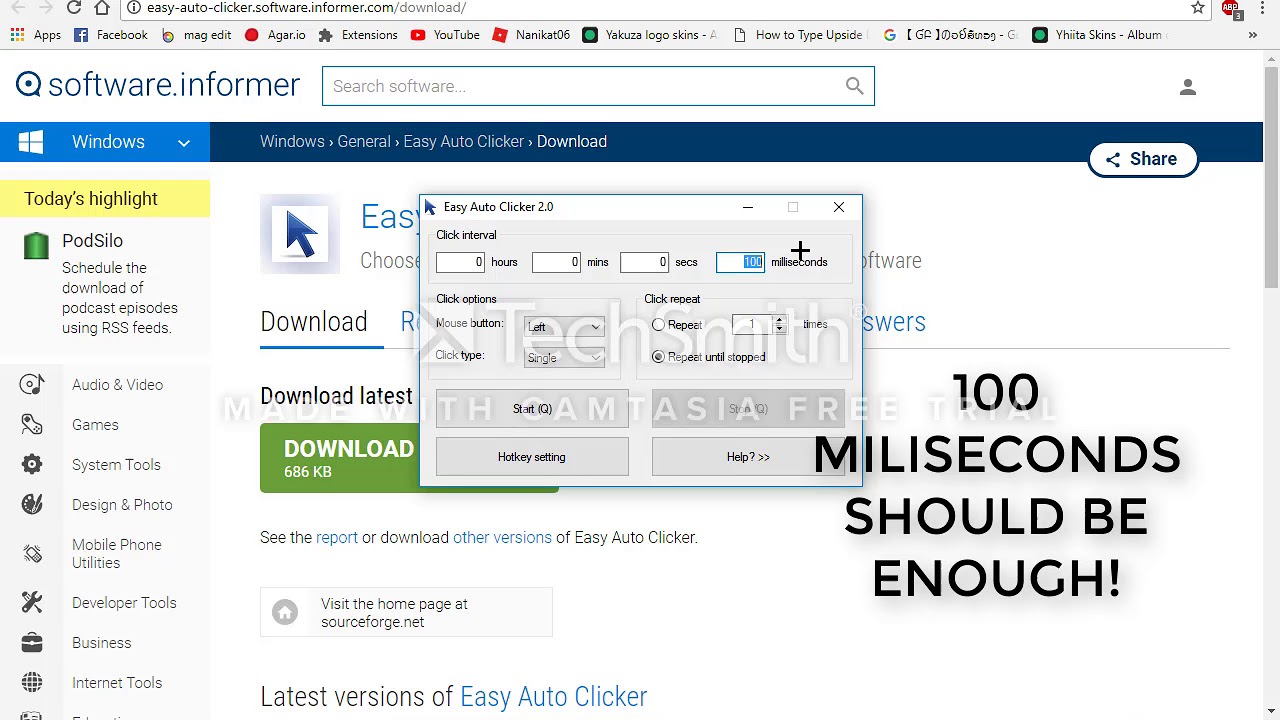Screen dimensions: 1280x720
Task: Click the Help? >> button
Action: 748,457
